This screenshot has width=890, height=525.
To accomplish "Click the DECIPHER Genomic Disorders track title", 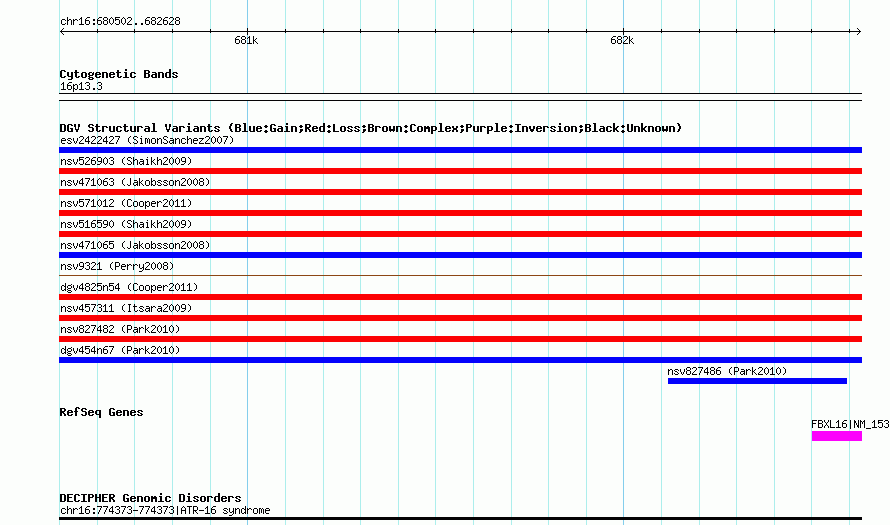I will 150,498.
